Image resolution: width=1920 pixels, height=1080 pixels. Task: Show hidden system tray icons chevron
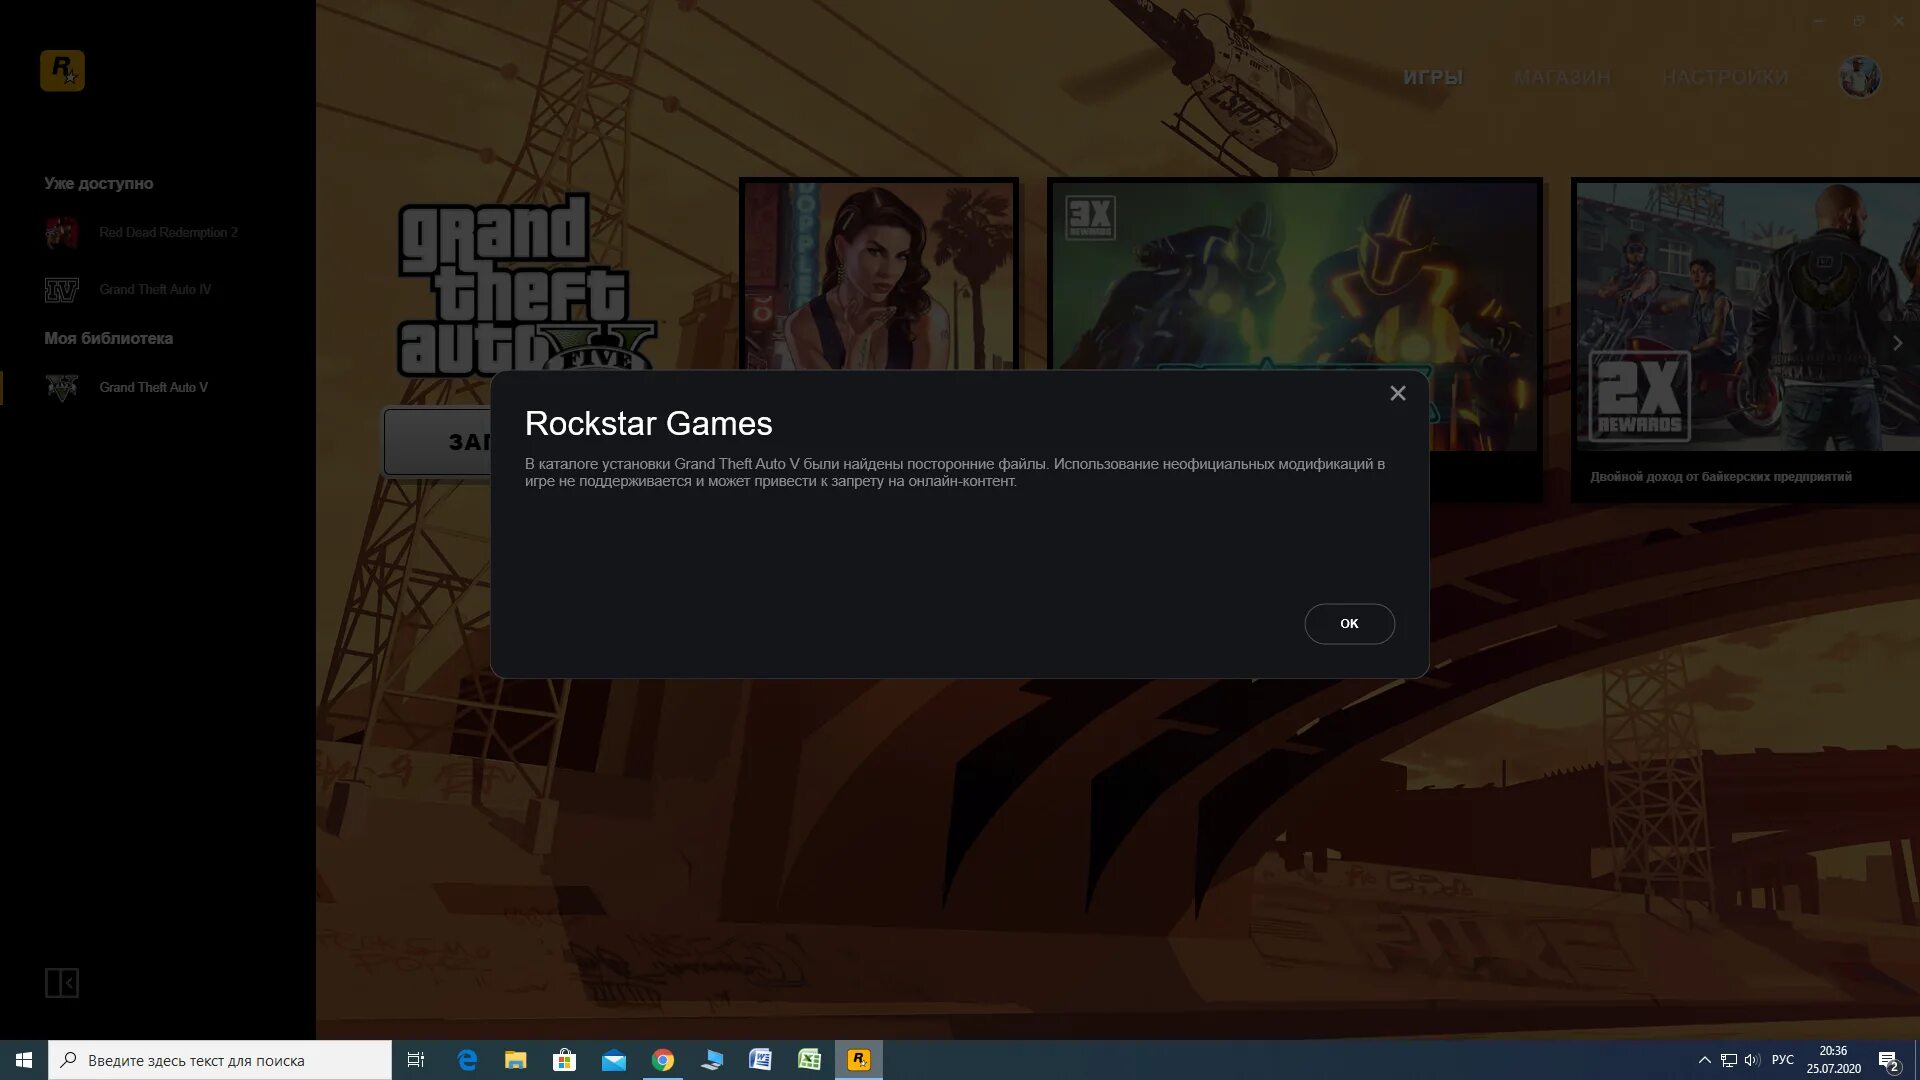click(x=1704, y=1060)
